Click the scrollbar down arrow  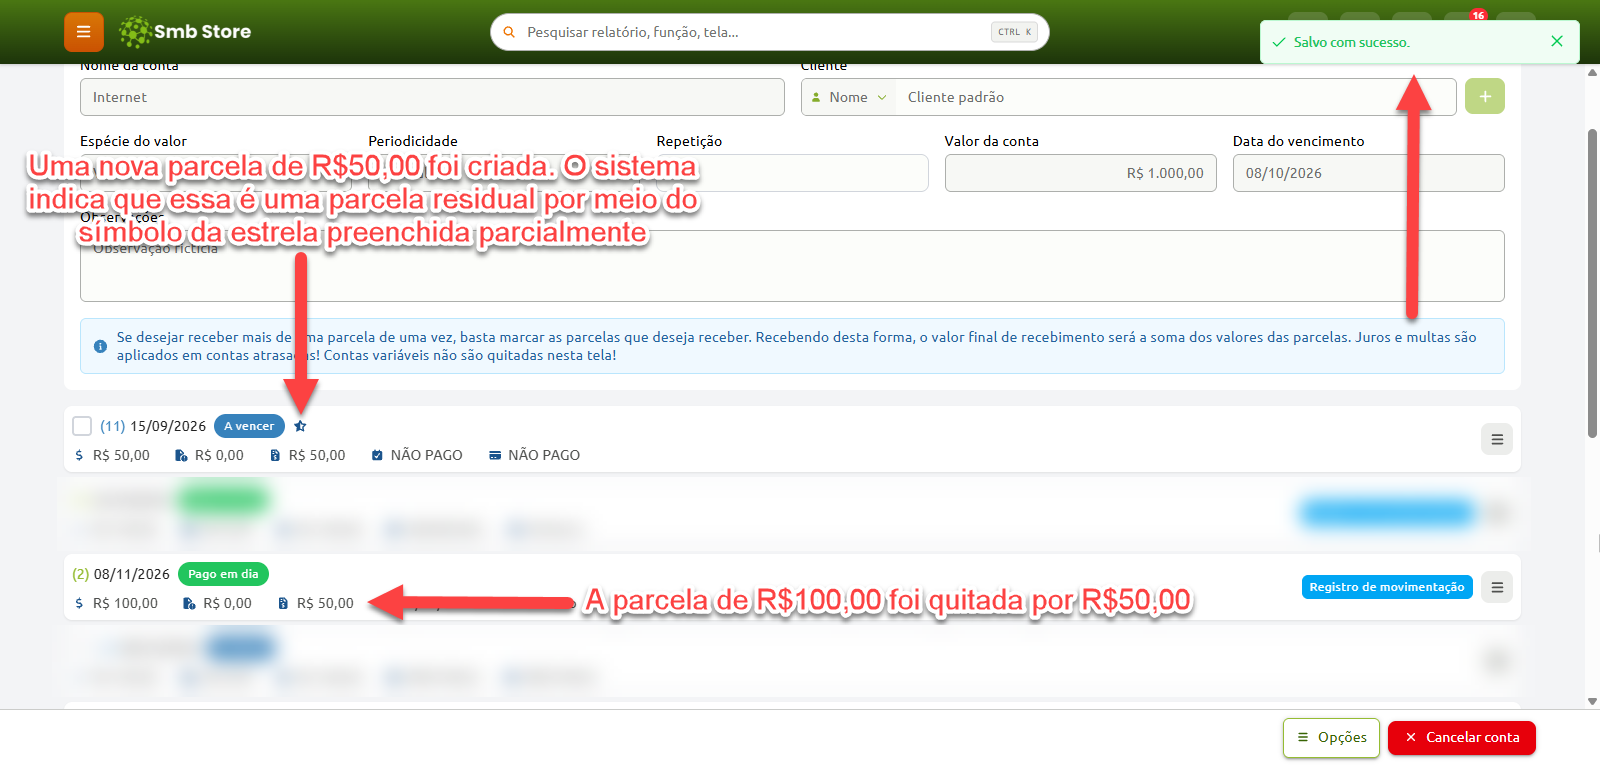(1592, 701)
